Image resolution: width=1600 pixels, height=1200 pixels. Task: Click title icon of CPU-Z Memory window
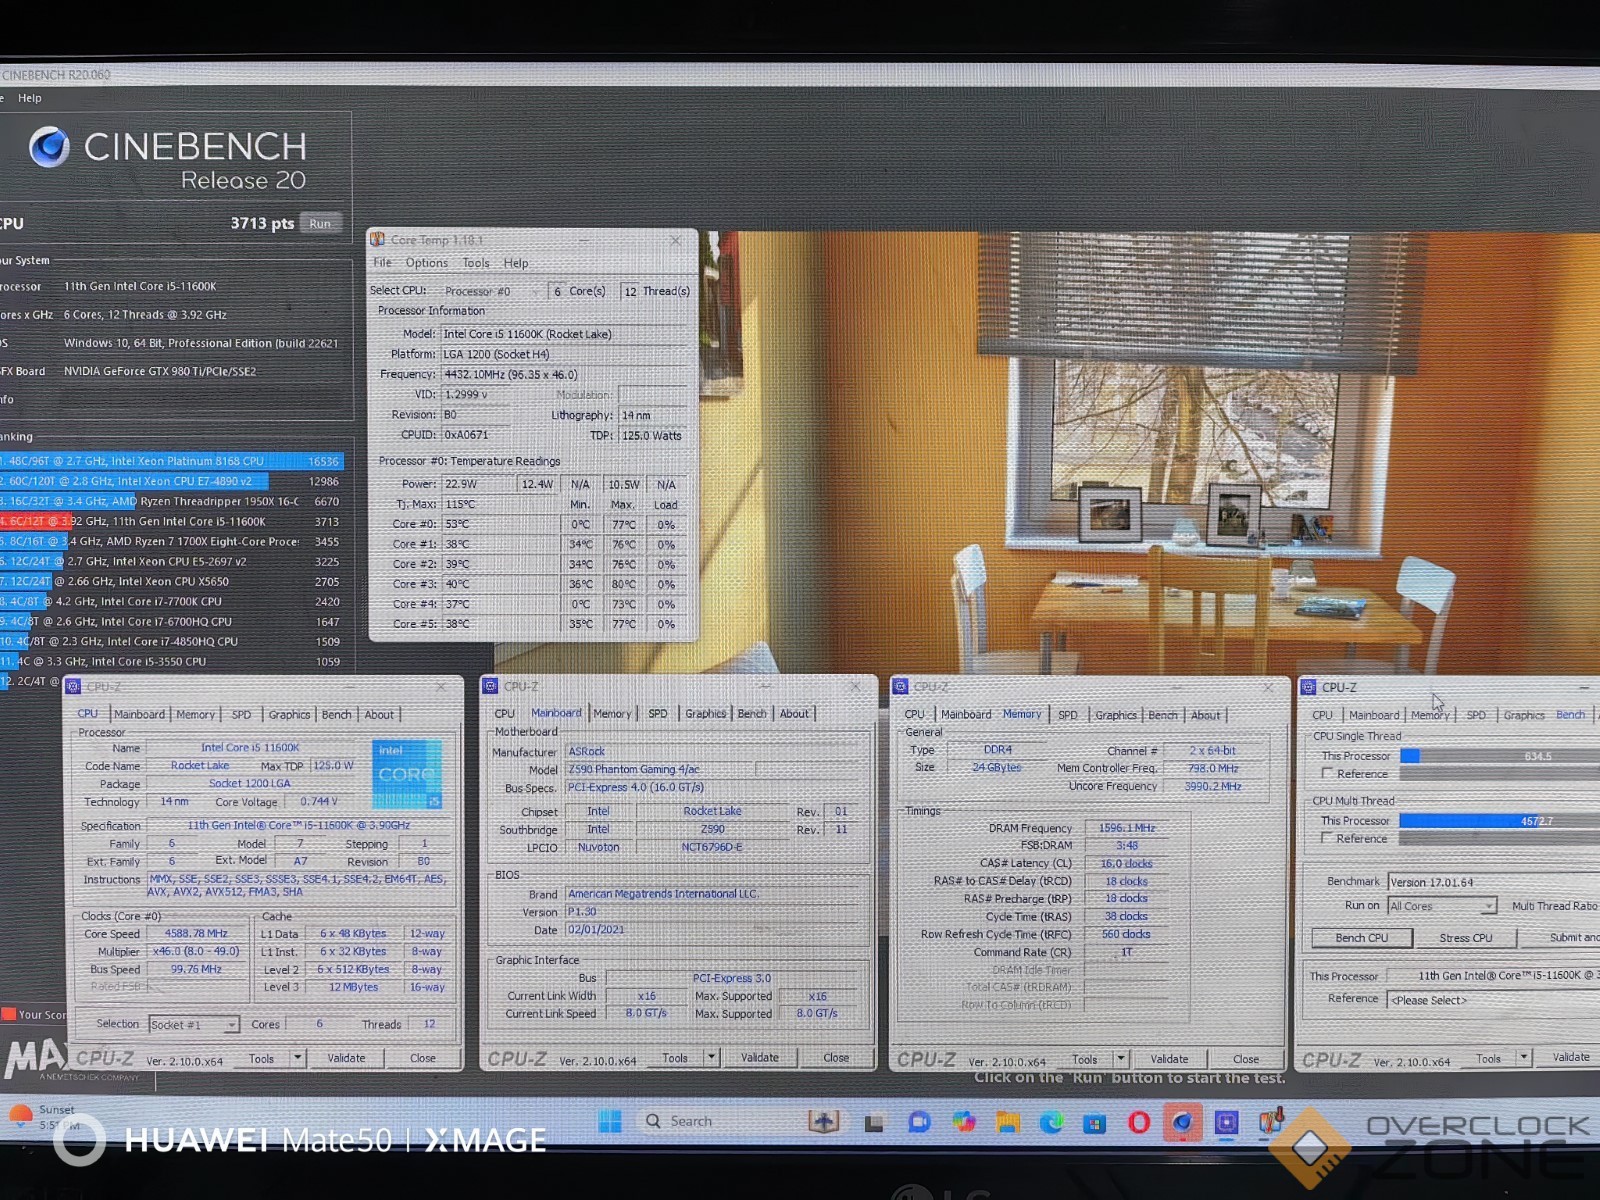900,687
